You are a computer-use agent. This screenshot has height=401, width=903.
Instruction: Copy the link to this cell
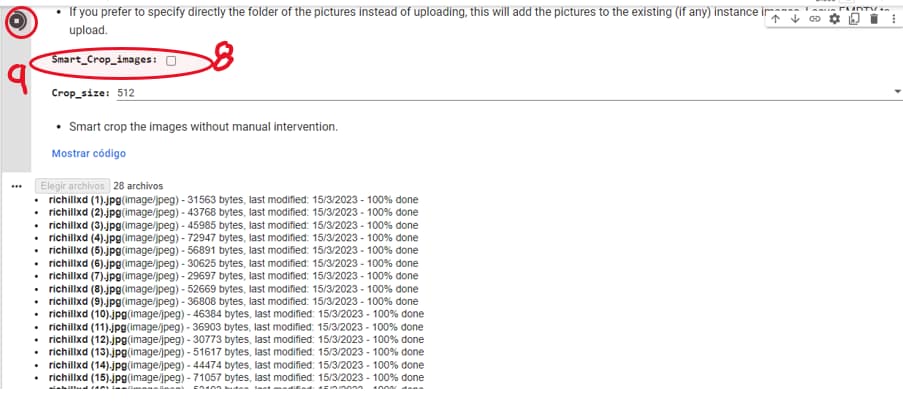pos(813,20)
